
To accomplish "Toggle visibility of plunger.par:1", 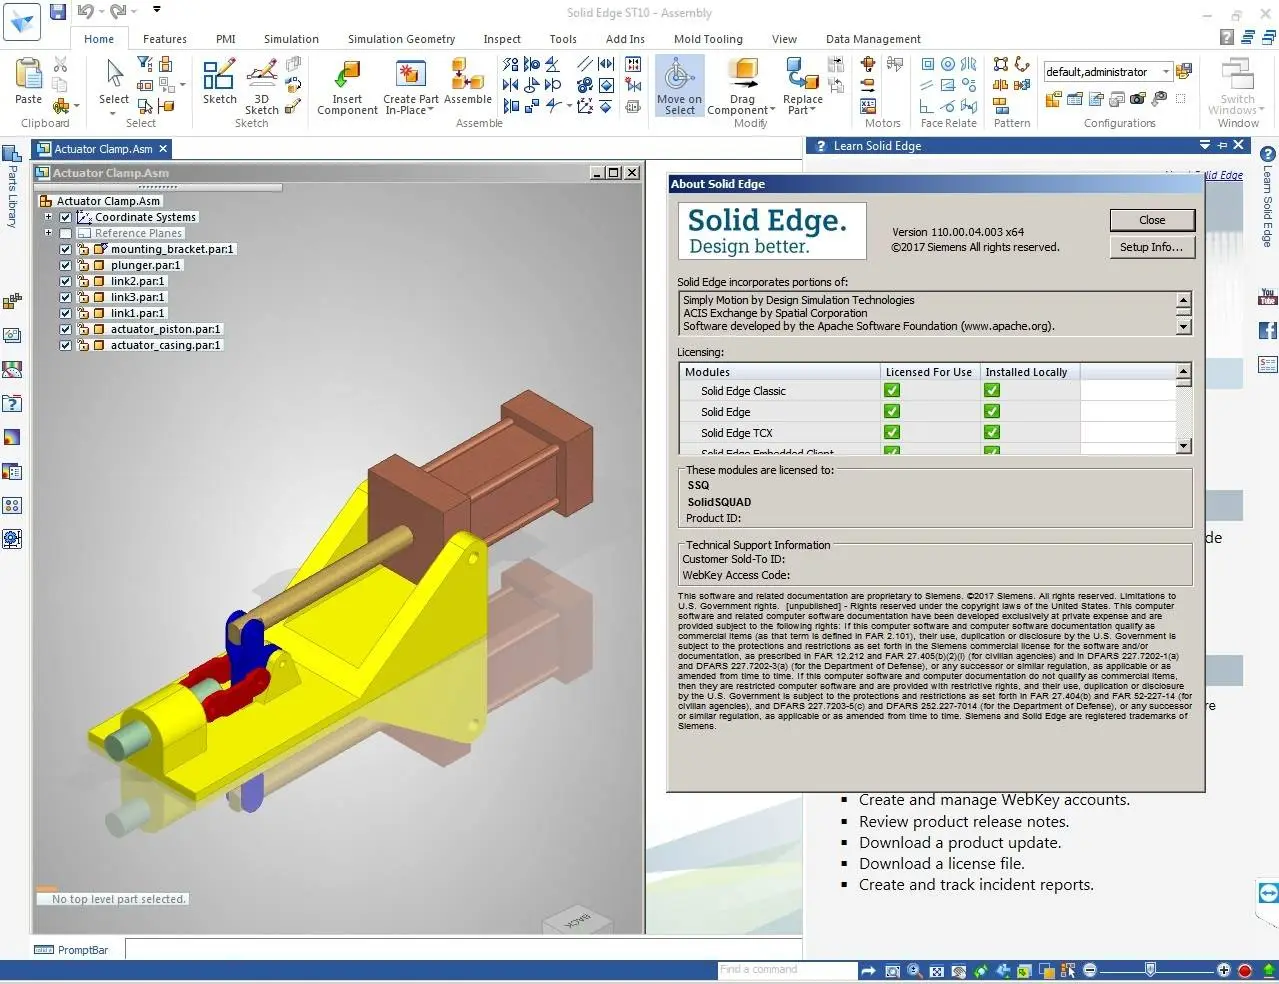I will (66, 265).
